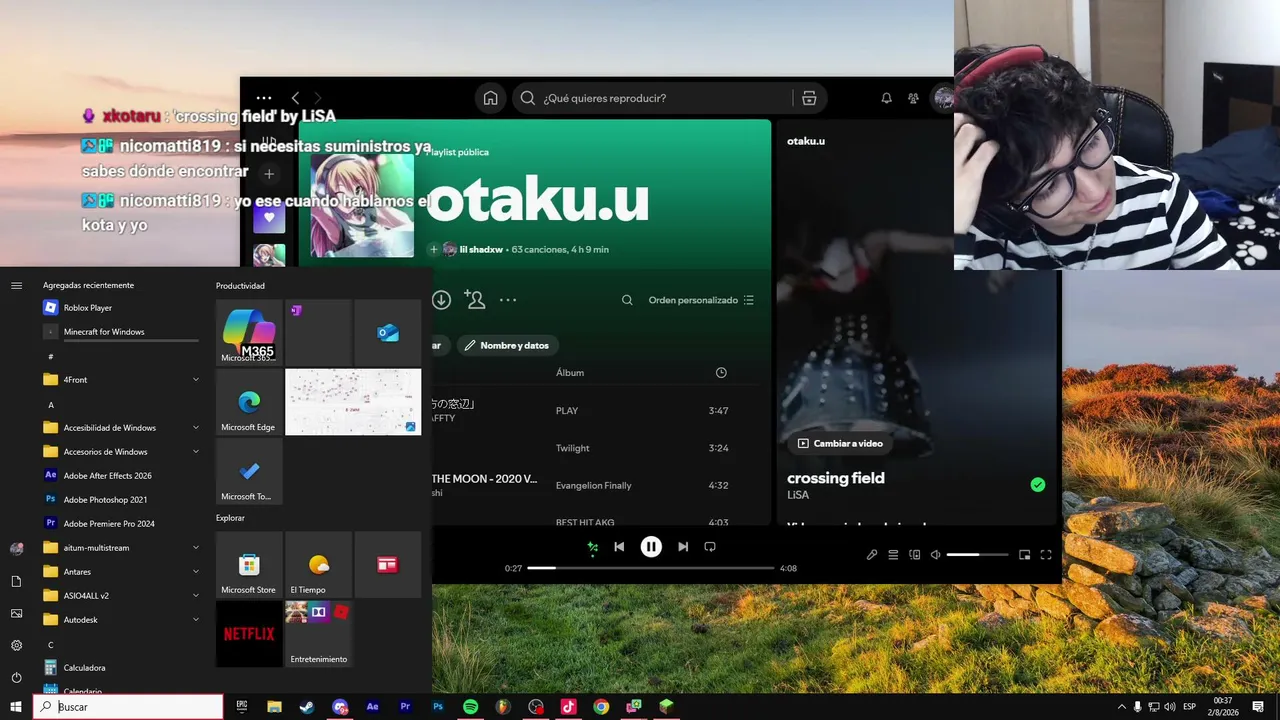
Task: Open Orden personalizado sort dropdown
Action: (701, 300)
